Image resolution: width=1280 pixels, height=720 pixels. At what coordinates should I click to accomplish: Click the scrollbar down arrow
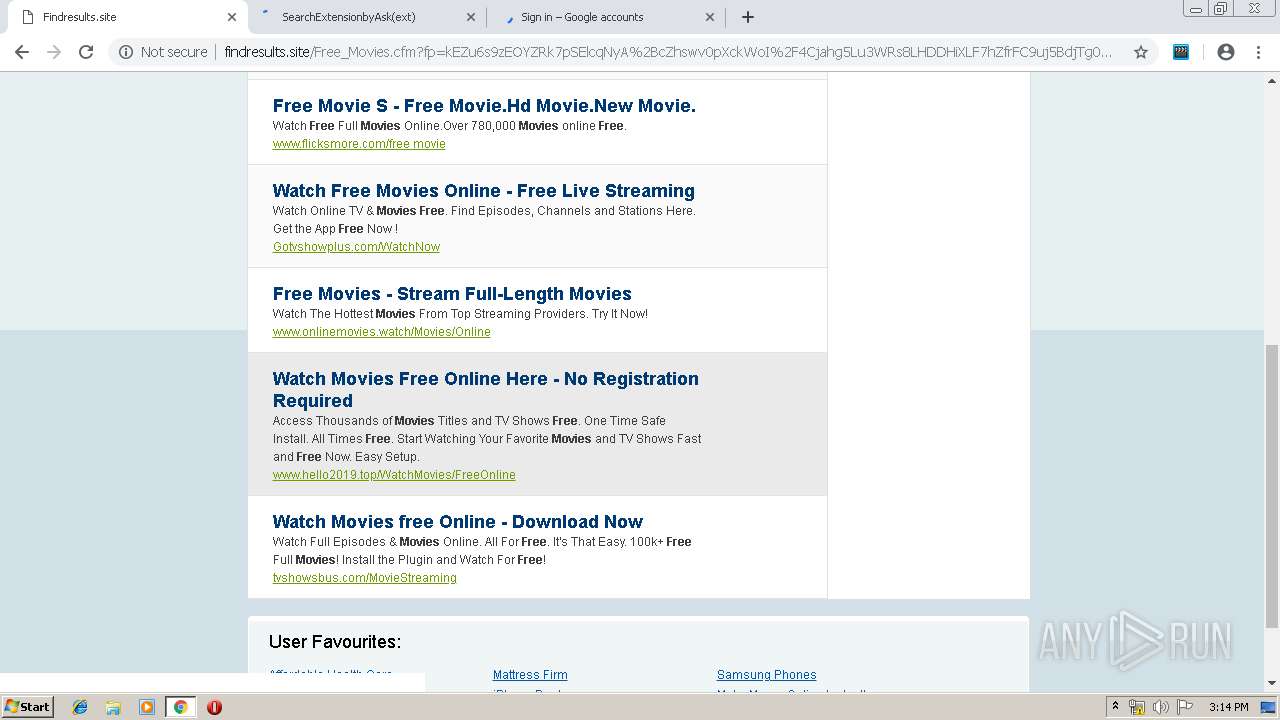(1272, 683)
